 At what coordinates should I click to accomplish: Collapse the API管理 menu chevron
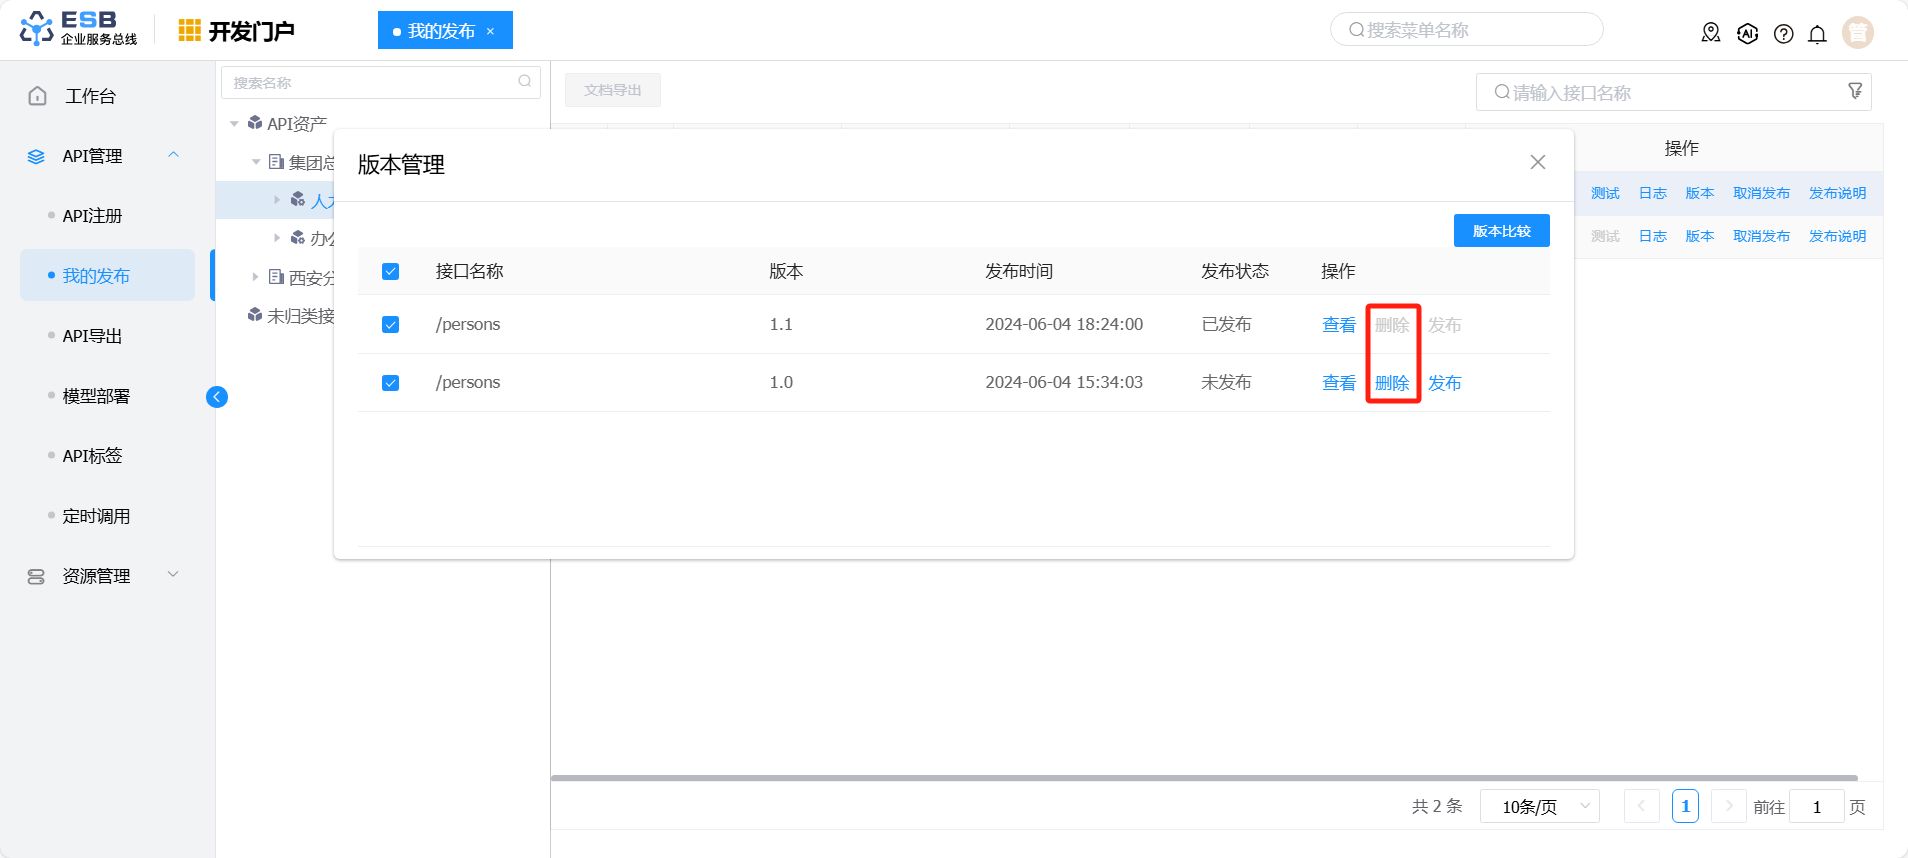click(x=173, y=155)
